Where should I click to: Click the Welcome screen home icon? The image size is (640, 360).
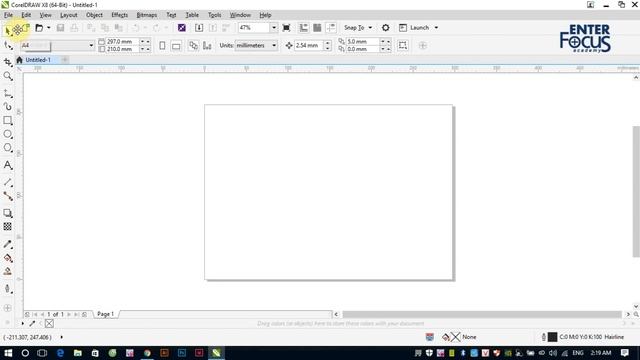point(19,60)
